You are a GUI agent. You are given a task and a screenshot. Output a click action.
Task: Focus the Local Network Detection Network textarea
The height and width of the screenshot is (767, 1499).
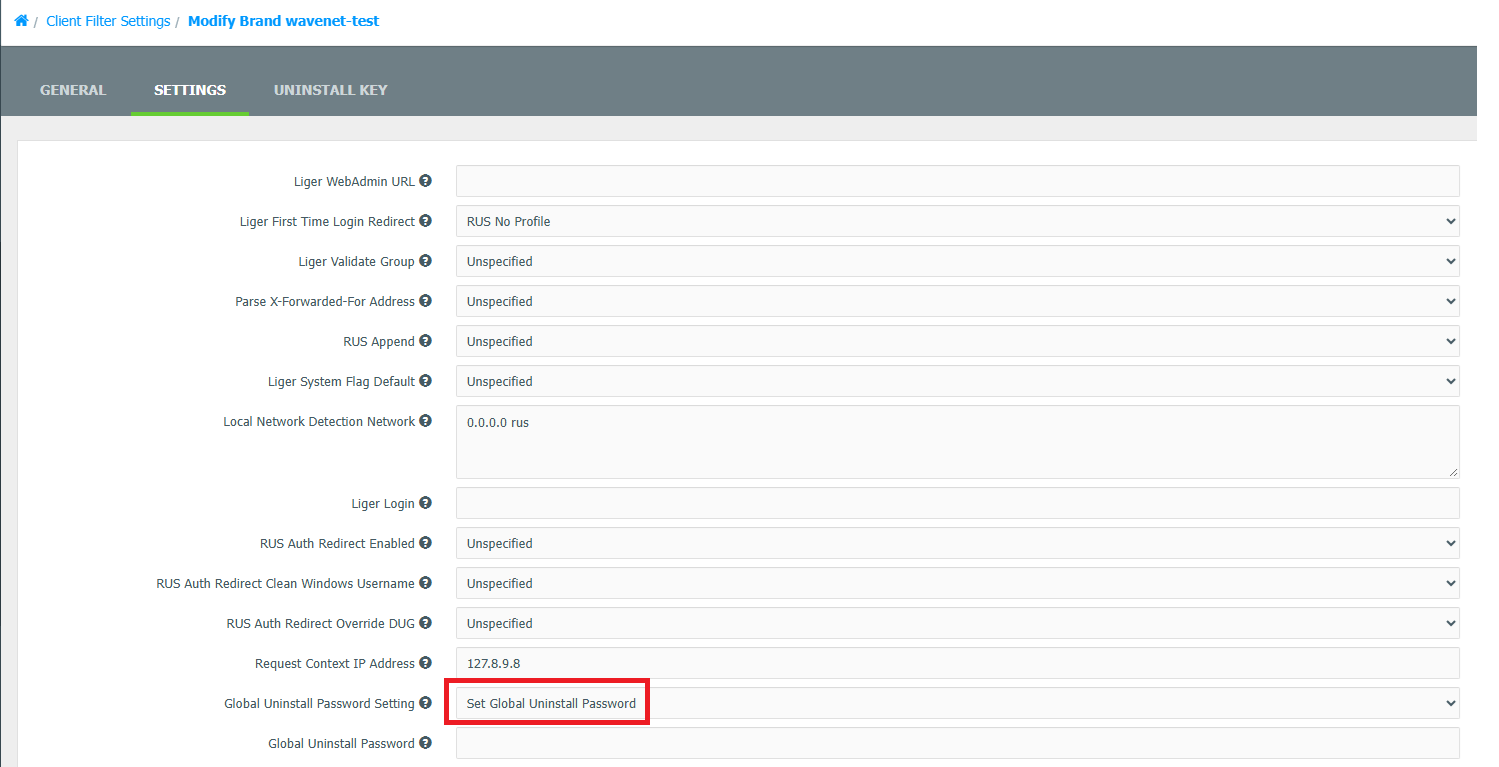(957, 442)
